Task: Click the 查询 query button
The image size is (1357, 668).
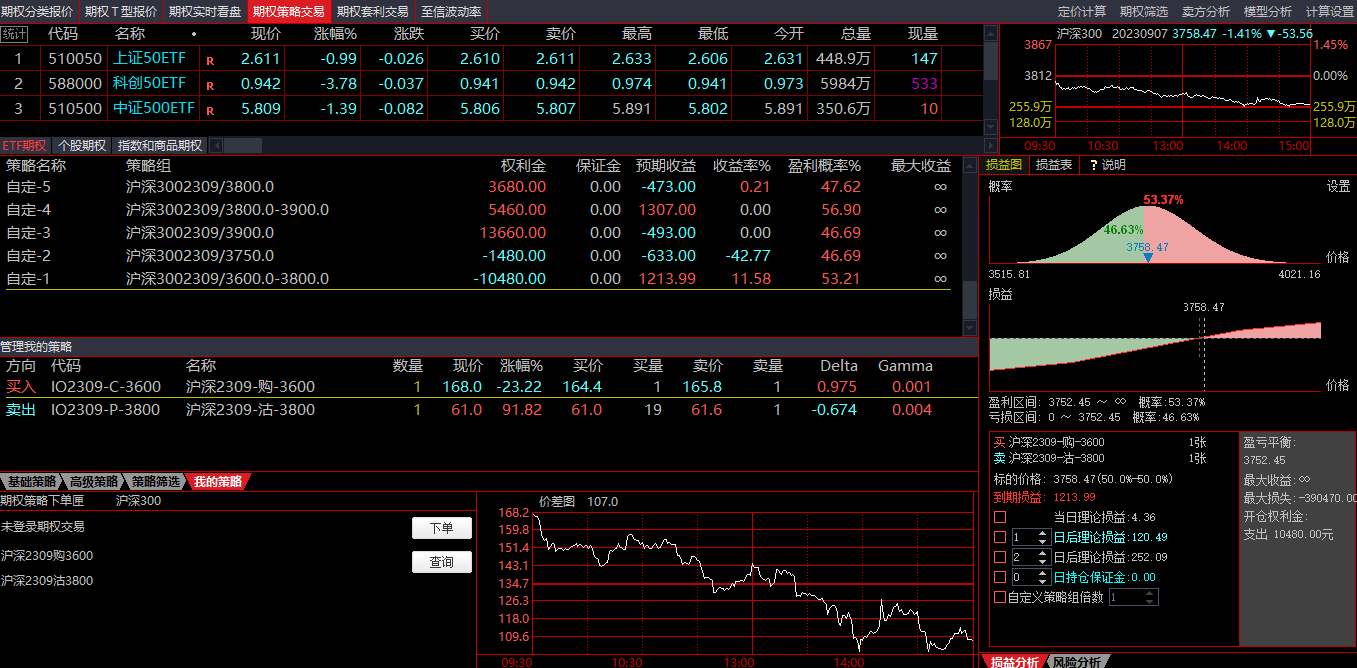Action: [x=441, y=562]
